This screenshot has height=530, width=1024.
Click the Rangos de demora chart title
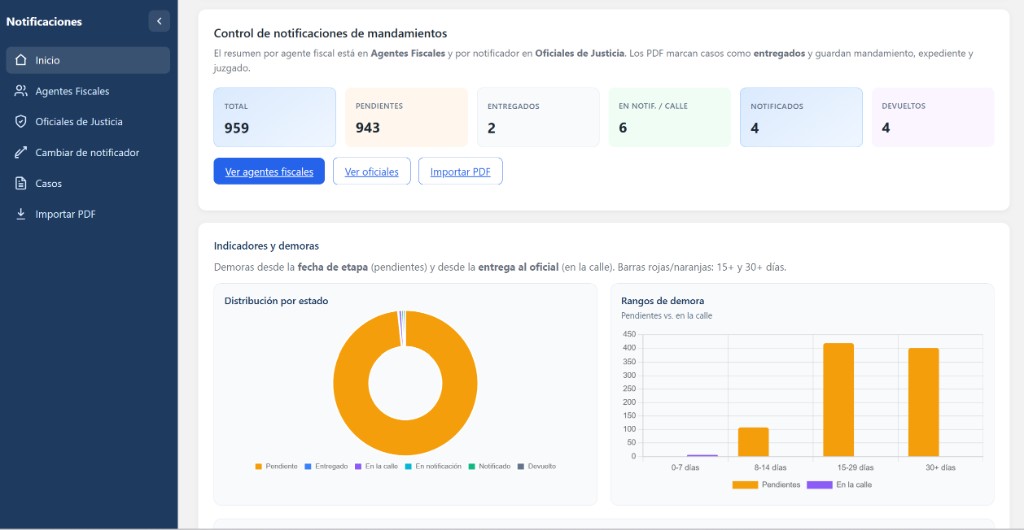[x=663, y=301]
